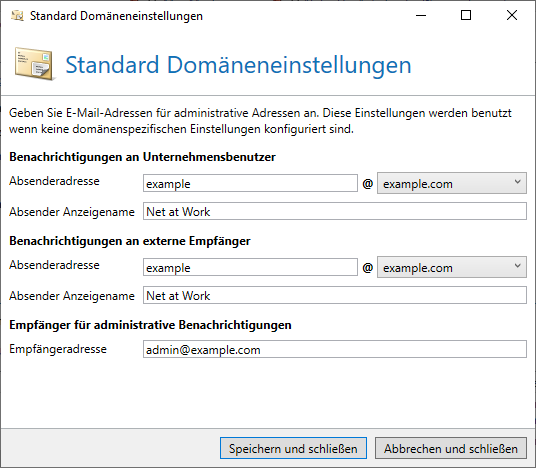
Task: Maximize the Standard Domäneneinstellungen window
Action: [466, 15]
